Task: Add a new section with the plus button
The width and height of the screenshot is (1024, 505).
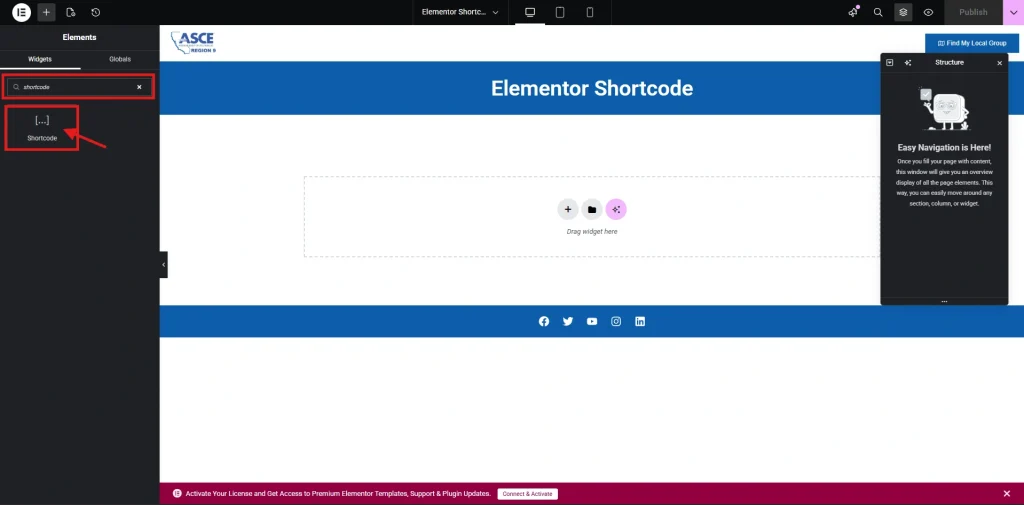Action: click(568, 209)
